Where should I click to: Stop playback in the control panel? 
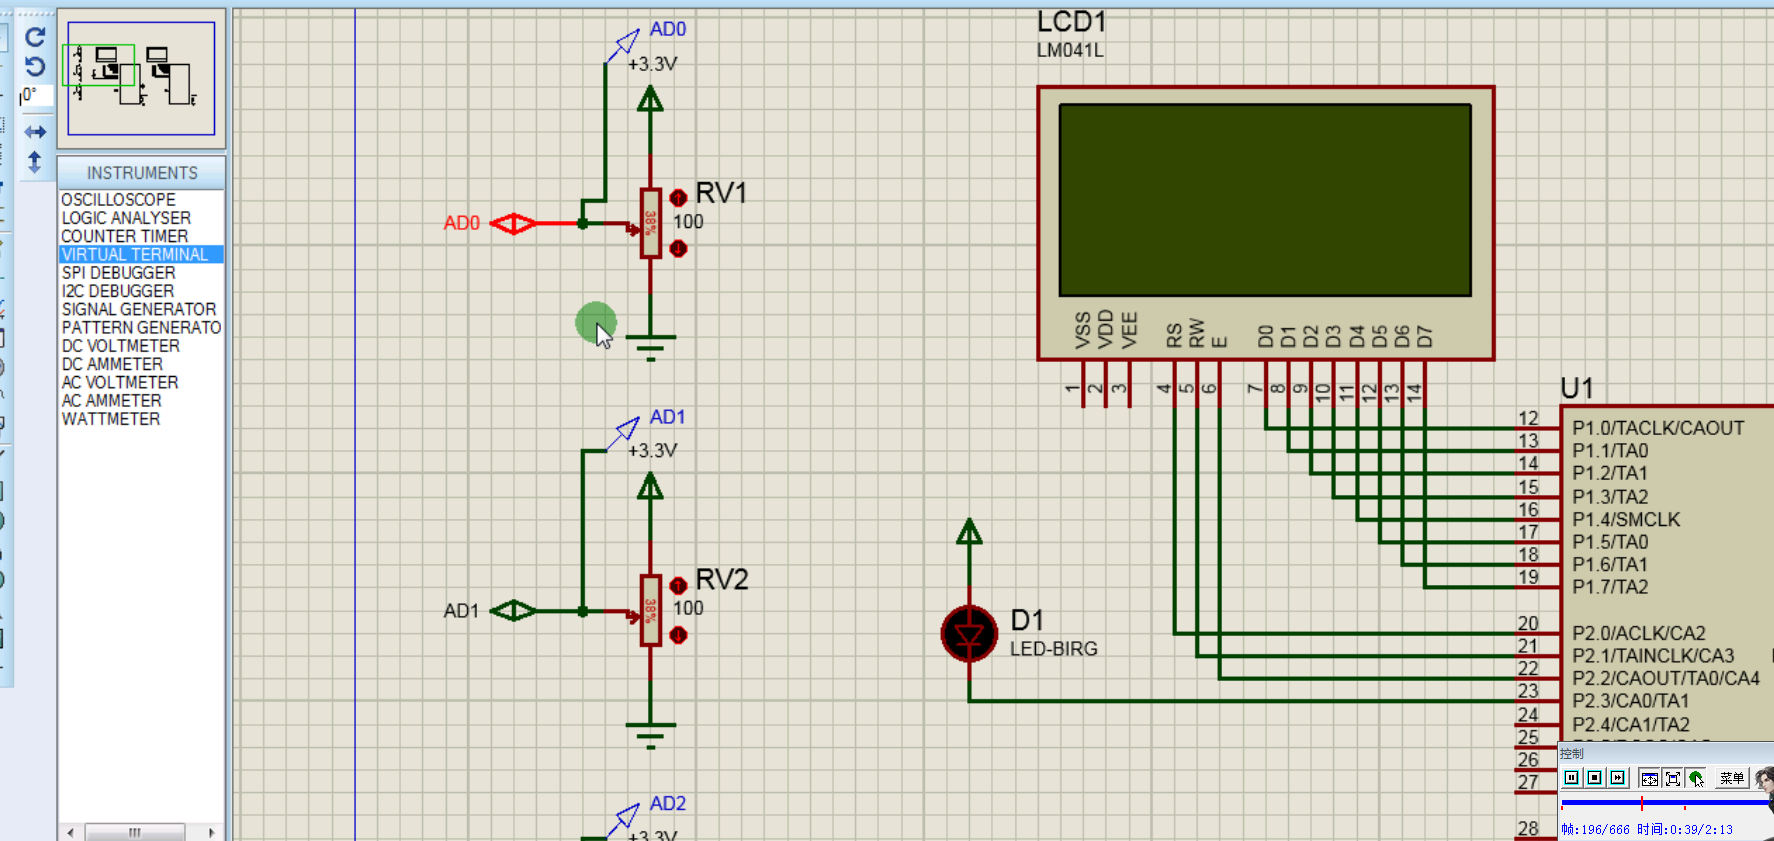[1595, 778]
